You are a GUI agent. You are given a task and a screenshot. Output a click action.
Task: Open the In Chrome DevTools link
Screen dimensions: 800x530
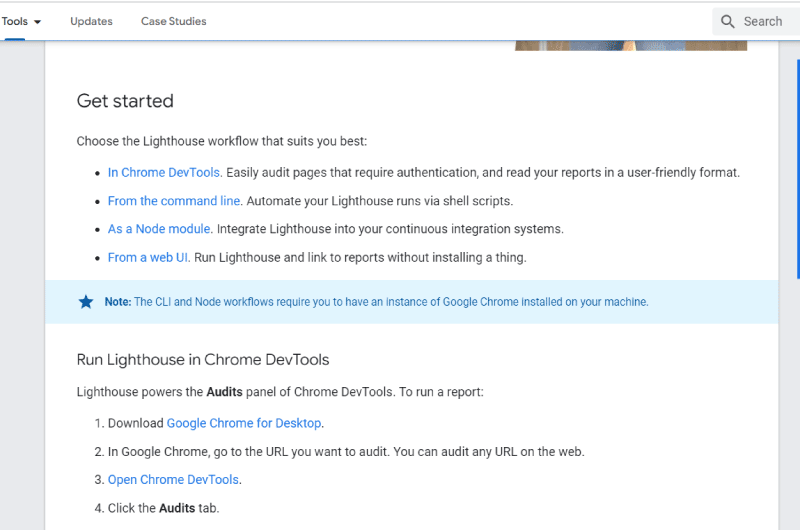(164, 173)
